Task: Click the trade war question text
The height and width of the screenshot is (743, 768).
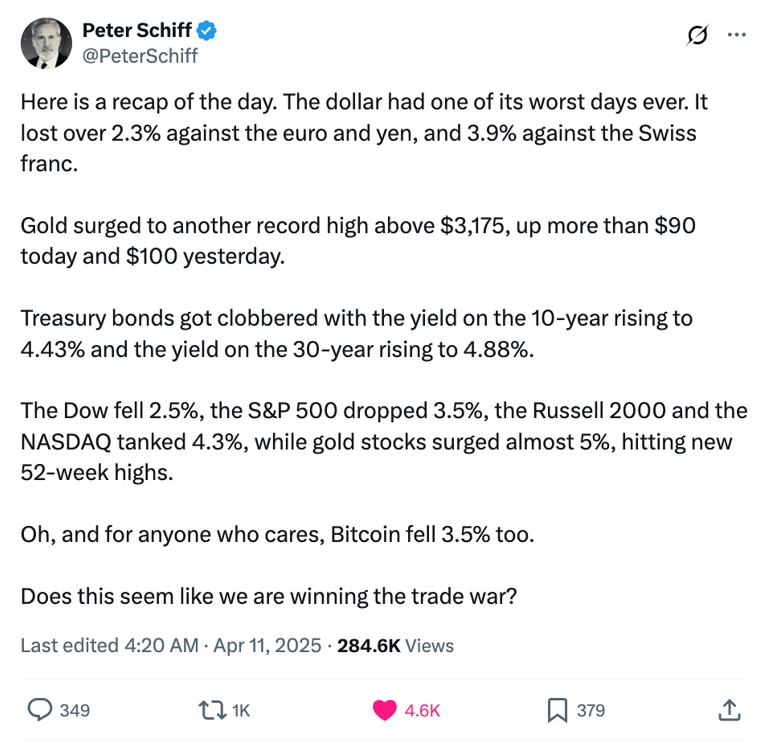Action: pos(269,597)
